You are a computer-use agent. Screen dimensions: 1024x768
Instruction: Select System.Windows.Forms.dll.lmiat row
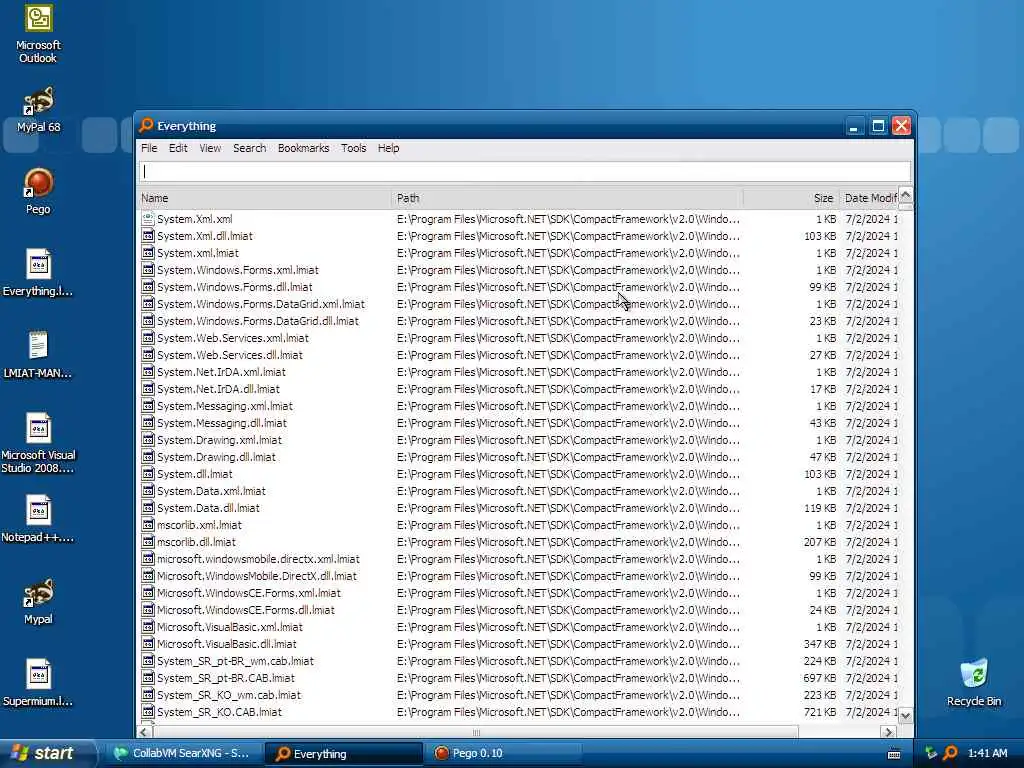(x=519, y=287)
